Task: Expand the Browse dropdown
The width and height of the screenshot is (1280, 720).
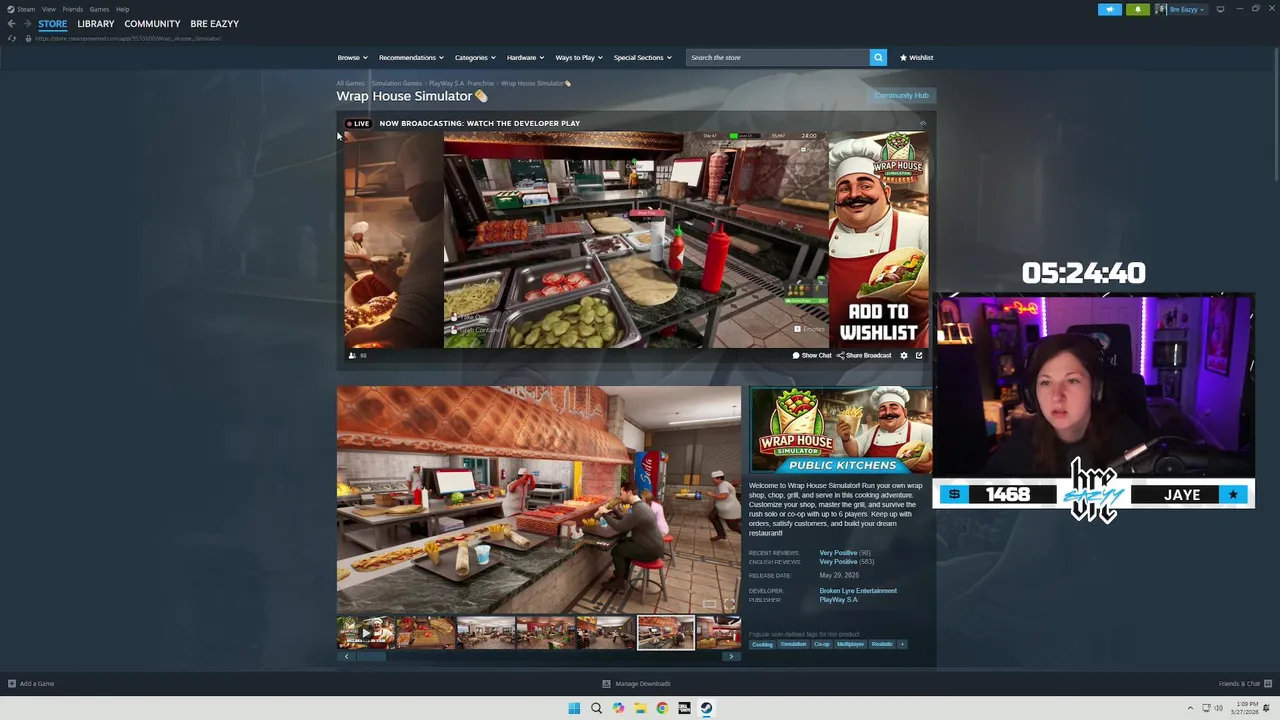Action: click(x=352, y=57)
